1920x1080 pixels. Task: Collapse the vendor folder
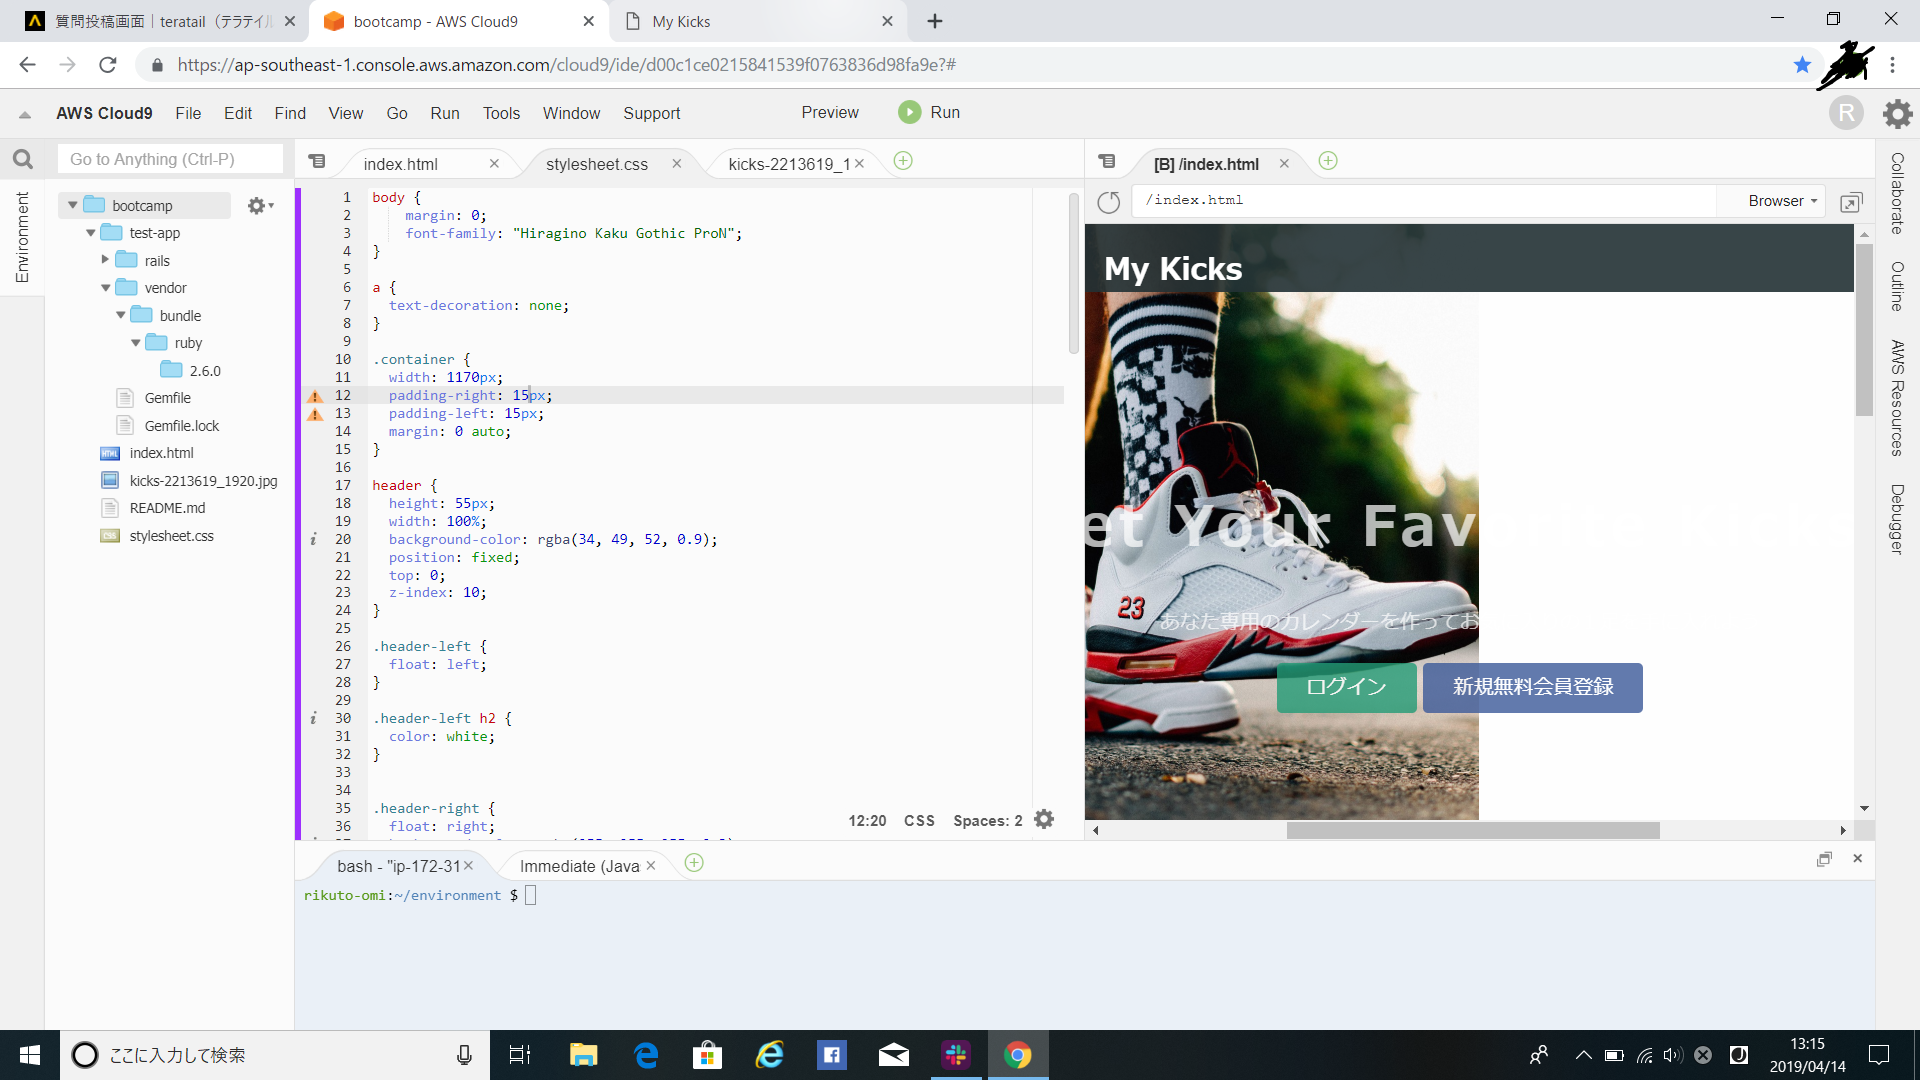click(x=105, y=288)
